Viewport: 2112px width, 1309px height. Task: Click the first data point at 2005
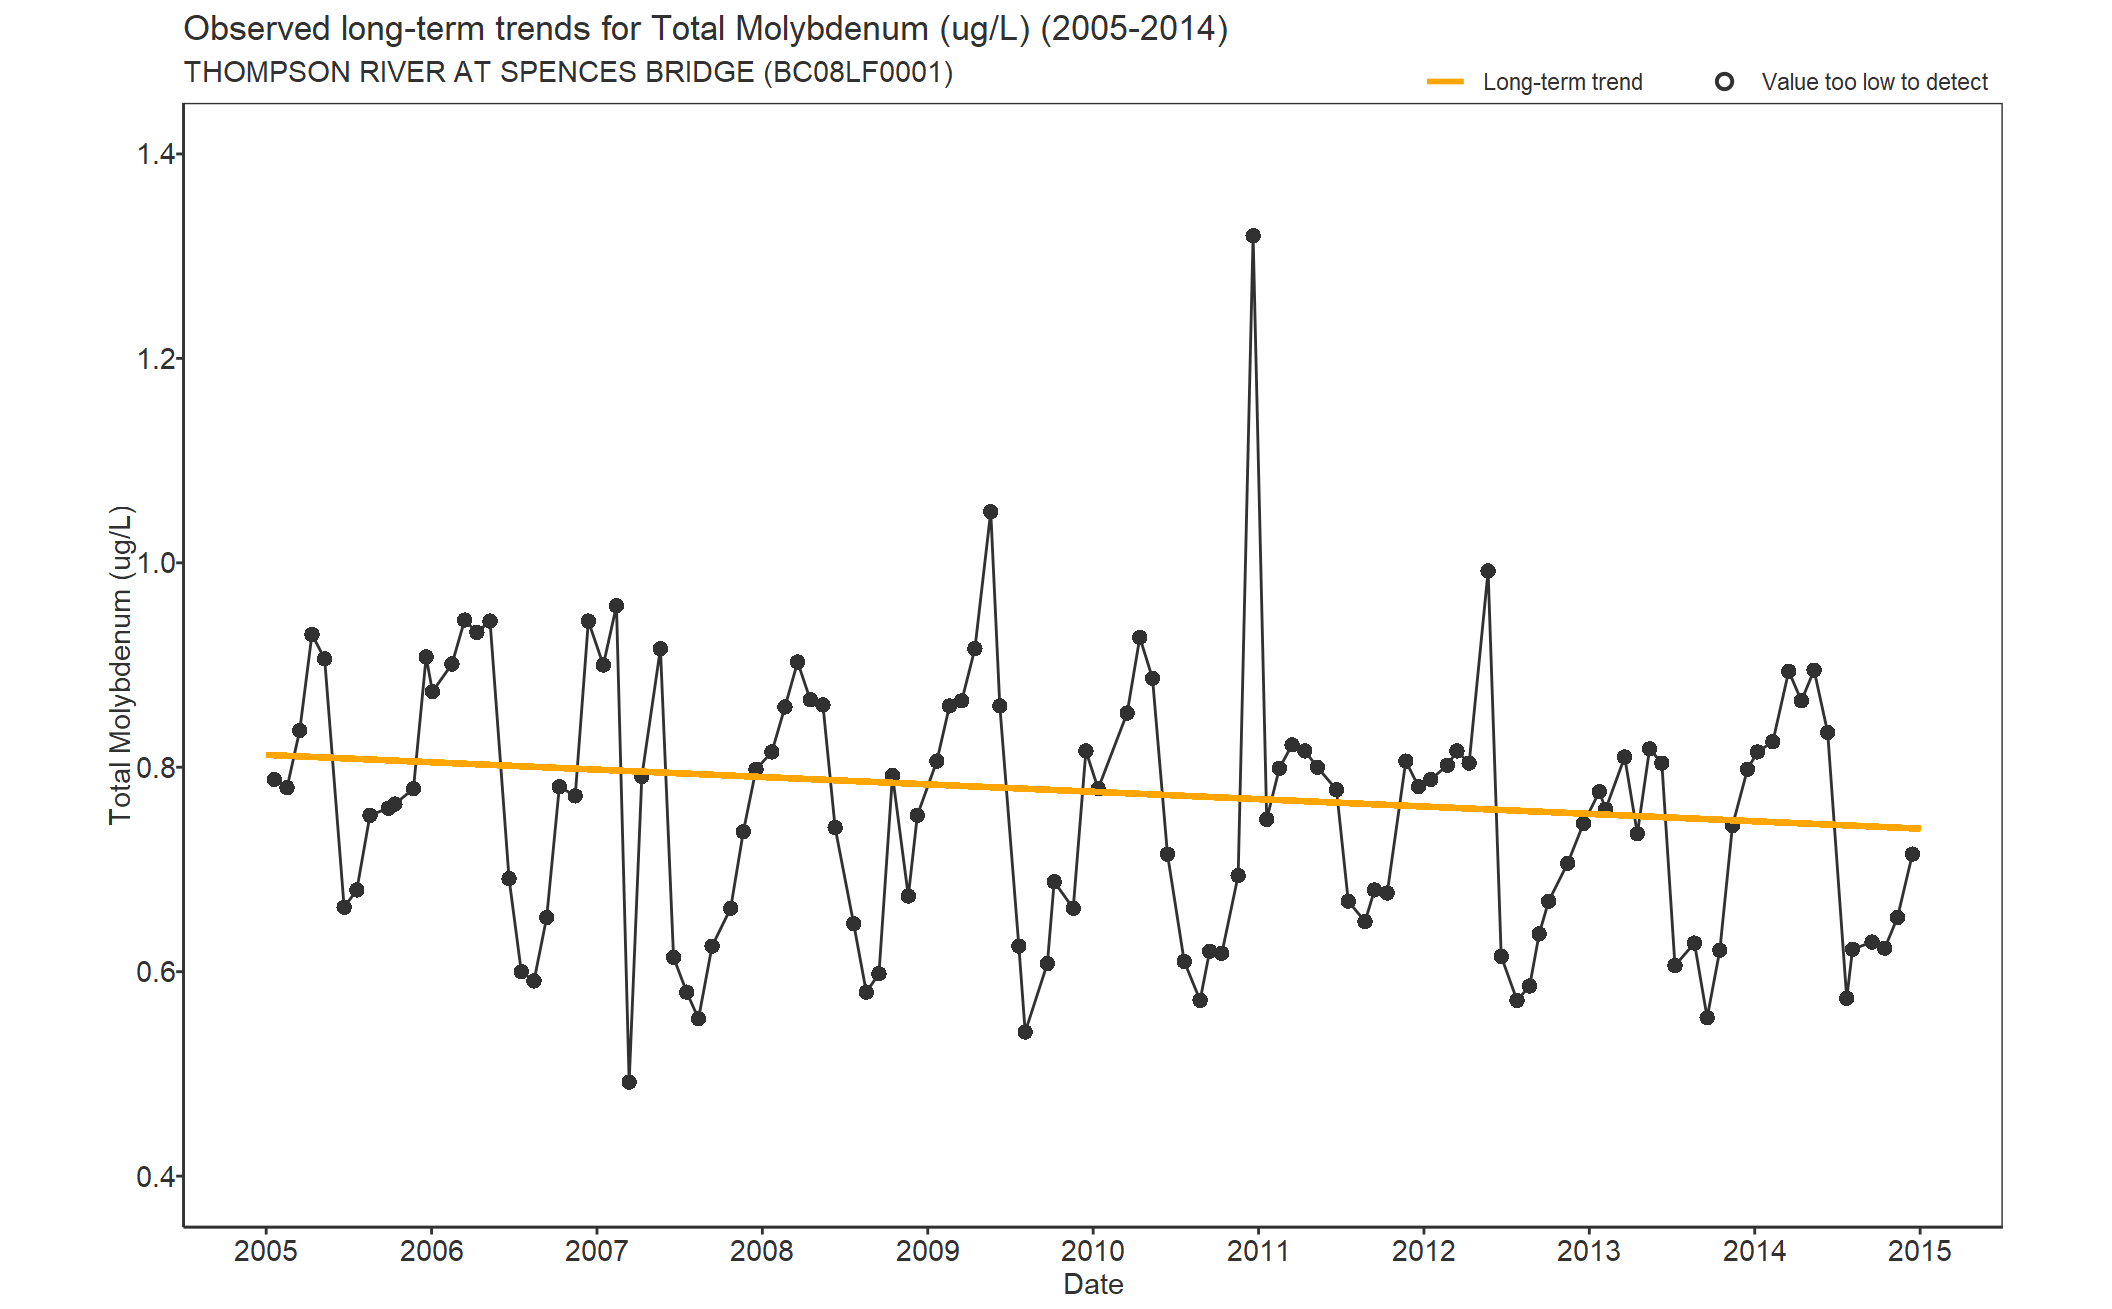point(274,780)
